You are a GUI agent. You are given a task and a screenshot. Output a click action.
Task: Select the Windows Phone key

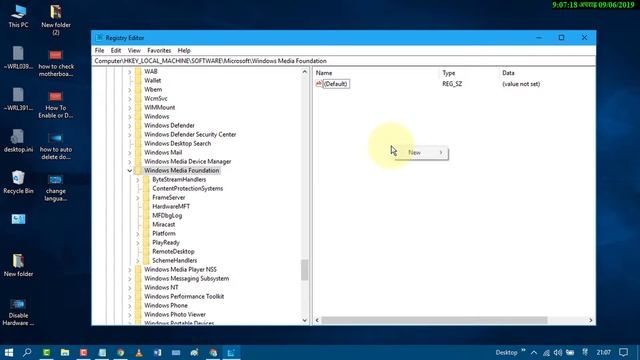(166, 305)
